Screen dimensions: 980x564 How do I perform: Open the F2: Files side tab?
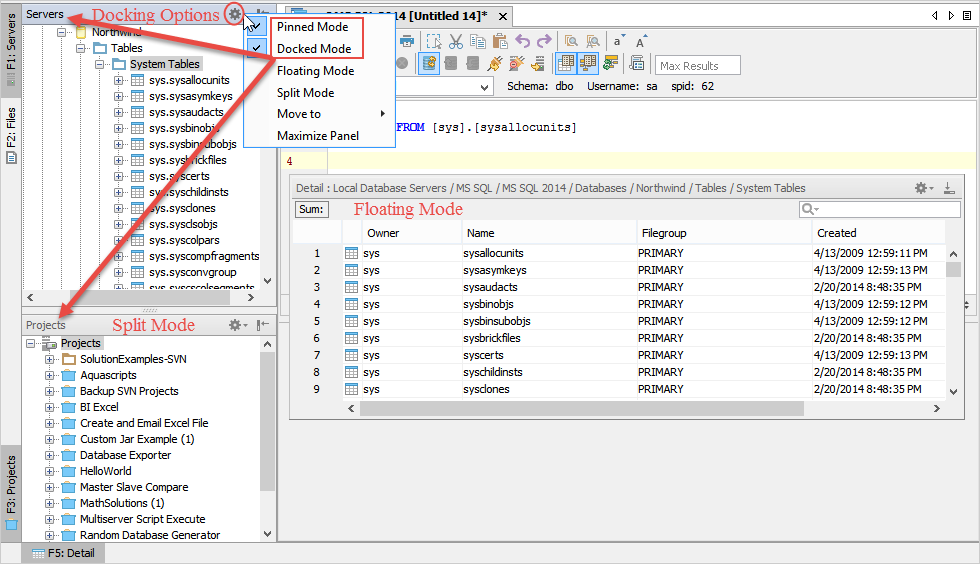click(x=11, y=136)
